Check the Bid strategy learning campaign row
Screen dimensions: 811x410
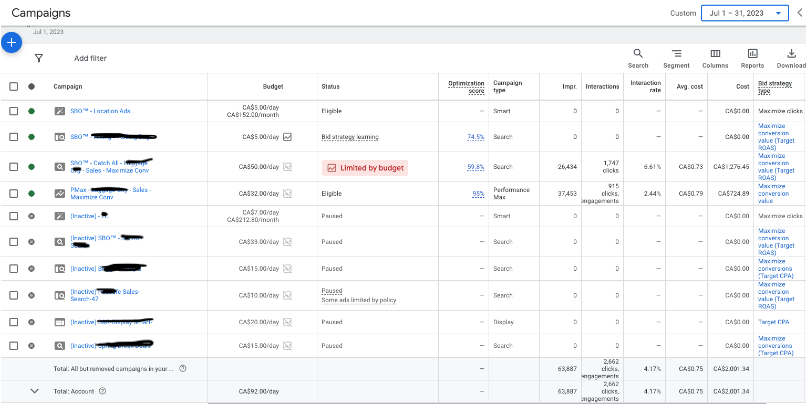pyautogui.click(x=13, y=137)
